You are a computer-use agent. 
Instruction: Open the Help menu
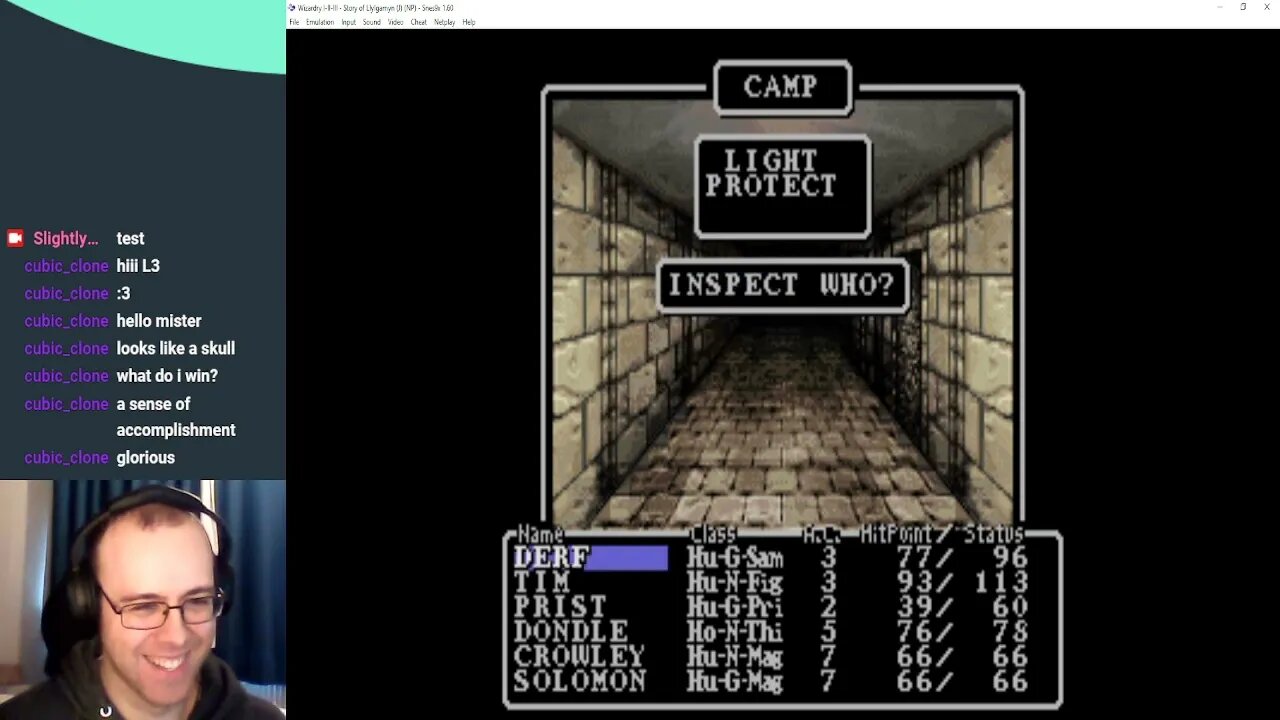[x=468, y=22]
